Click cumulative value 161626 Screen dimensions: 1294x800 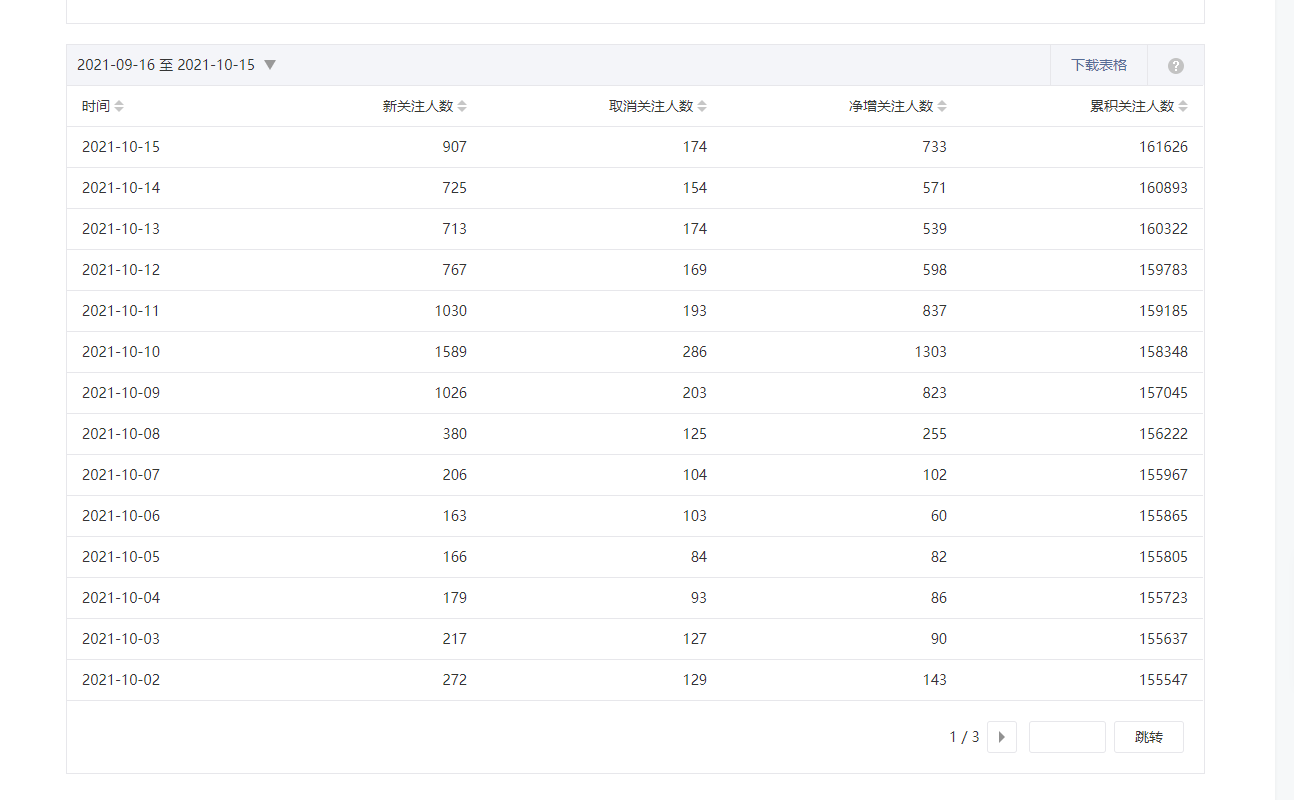point(1163,147)
